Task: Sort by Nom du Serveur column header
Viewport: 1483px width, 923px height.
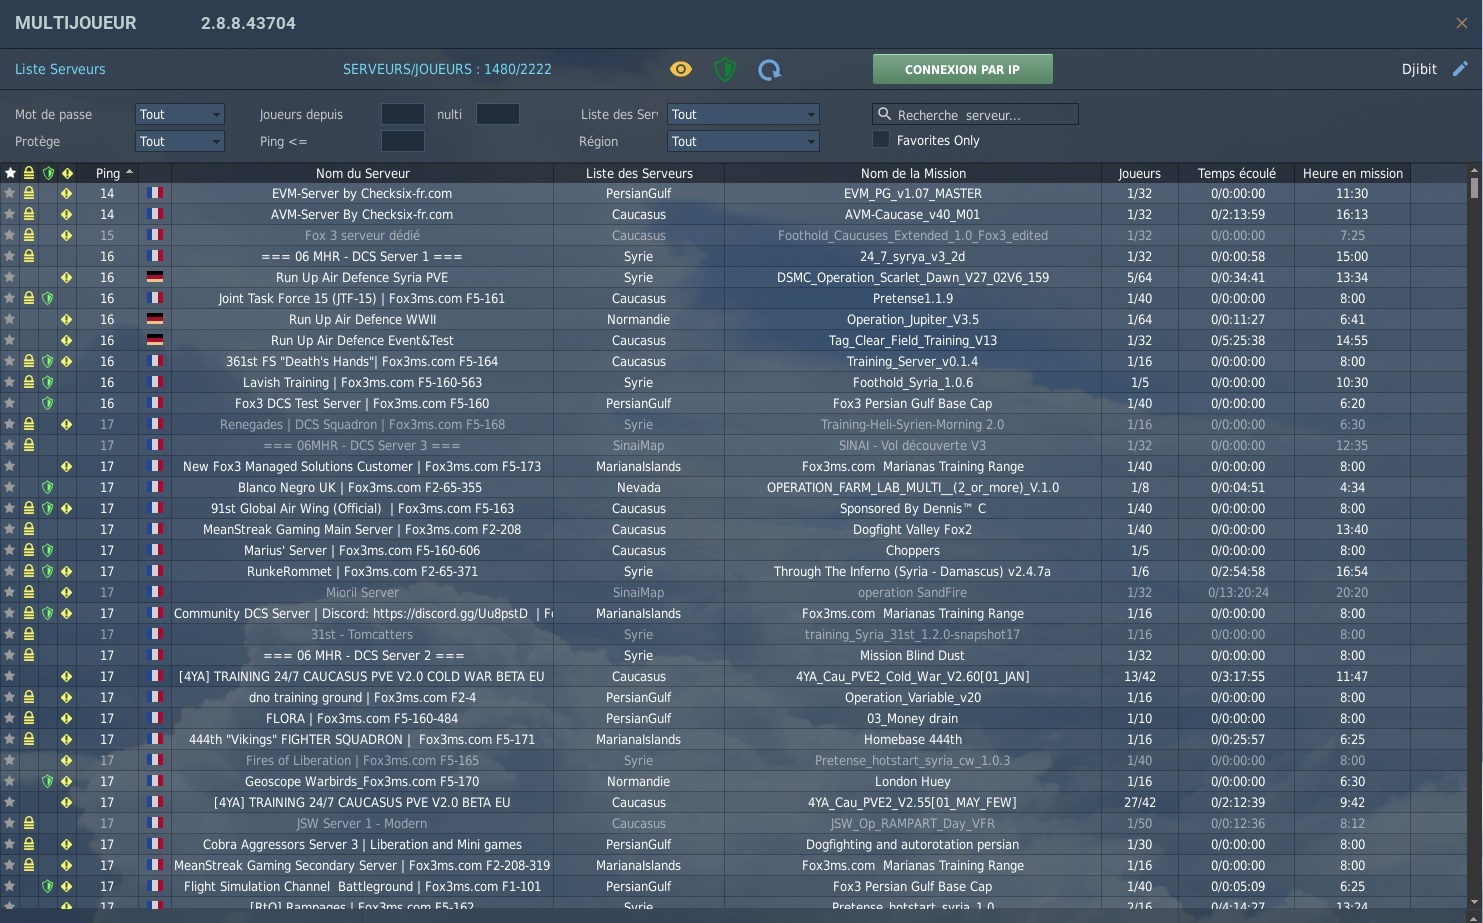Action: pos(363,173)
